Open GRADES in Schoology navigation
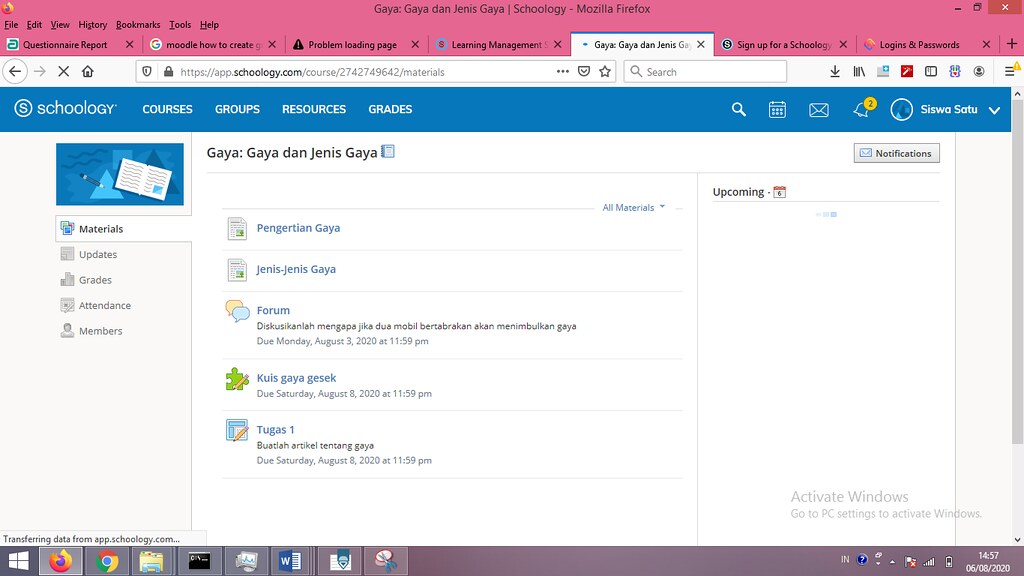The width and height of the screenshot is (1024, 576). click(390, 109)
